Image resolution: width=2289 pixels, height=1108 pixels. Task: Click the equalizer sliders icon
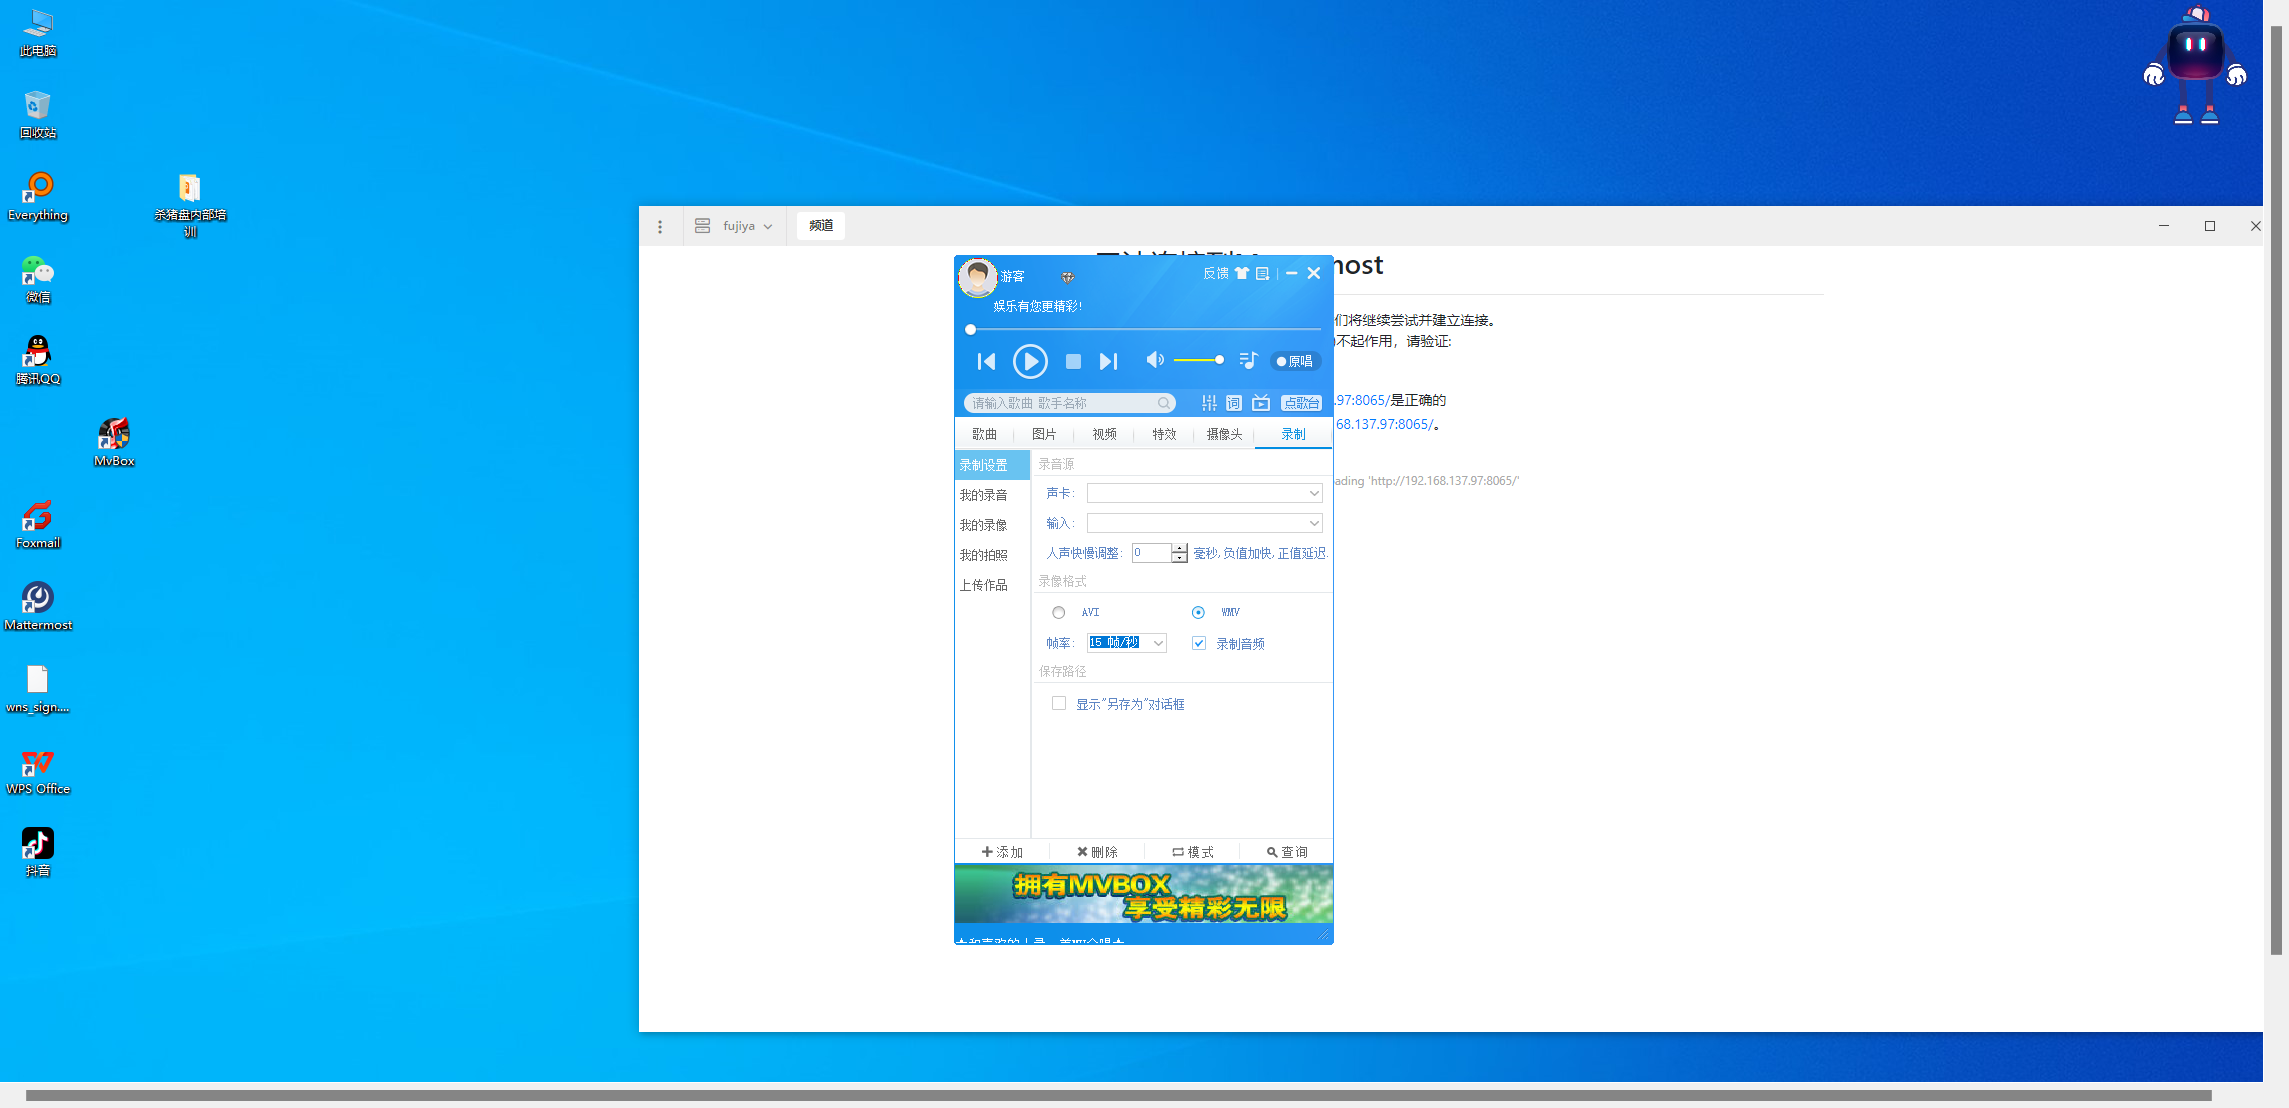tap(1209, 403)
